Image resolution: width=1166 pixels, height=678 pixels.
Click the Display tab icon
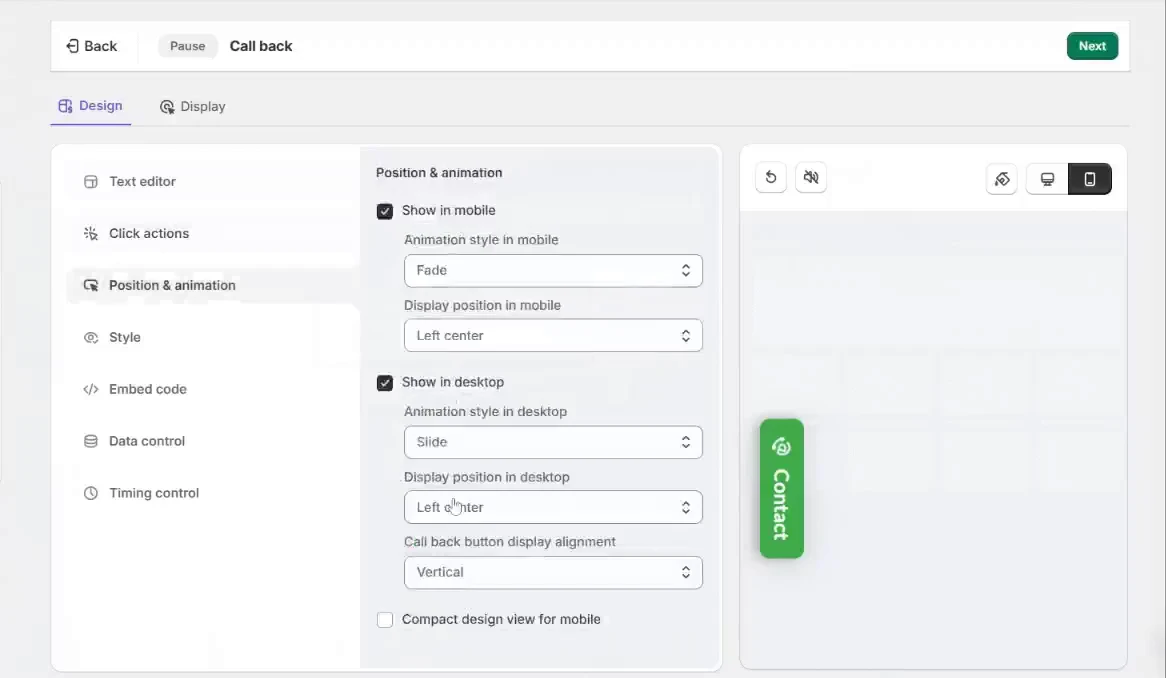point(167,107)
